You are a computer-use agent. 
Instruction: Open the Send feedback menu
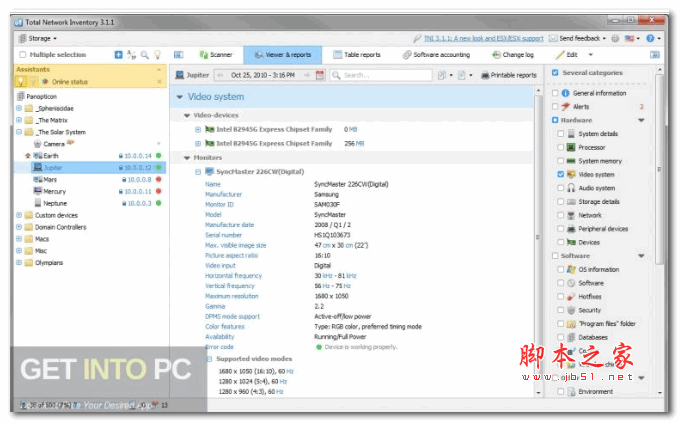pyautogui.click(x=578, y=38)
